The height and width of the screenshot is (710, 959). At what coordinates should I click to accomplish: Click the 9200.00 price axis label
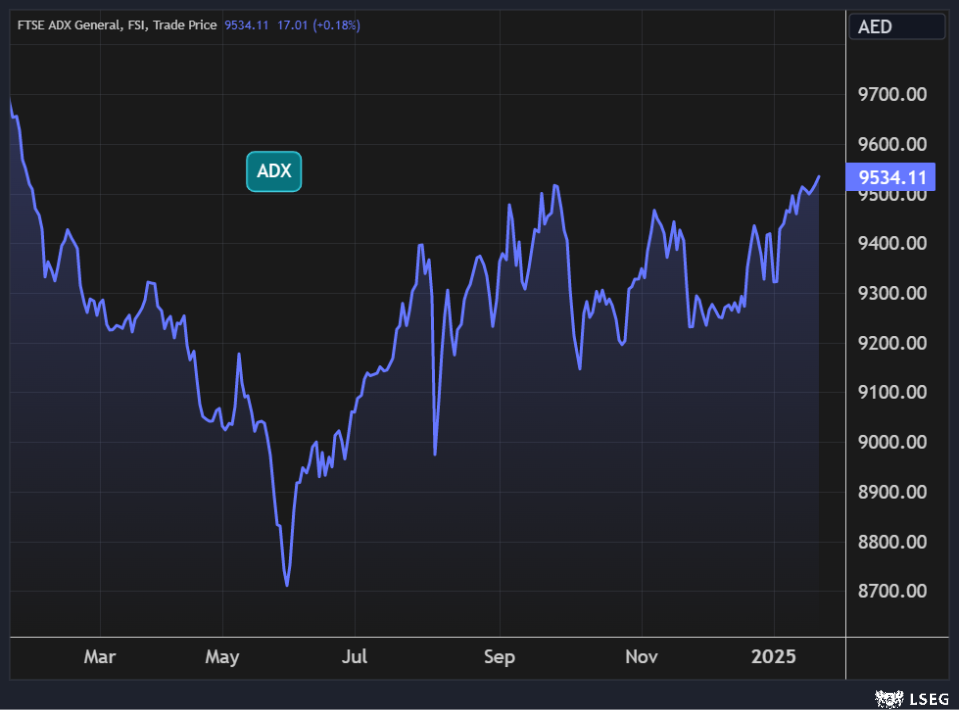click(893, 343)
